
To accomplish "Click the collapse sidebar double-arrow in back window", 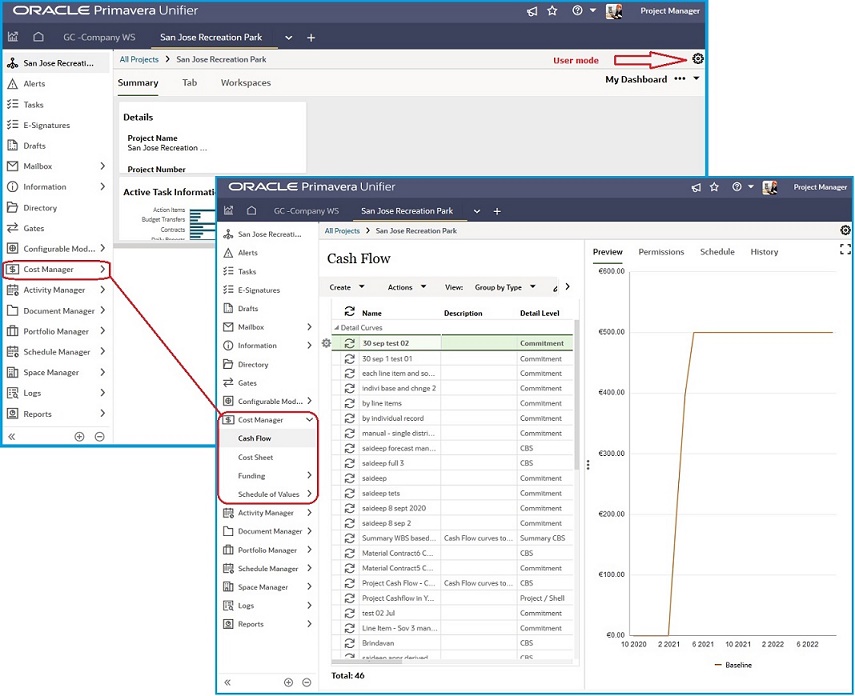I will [11, 436].
